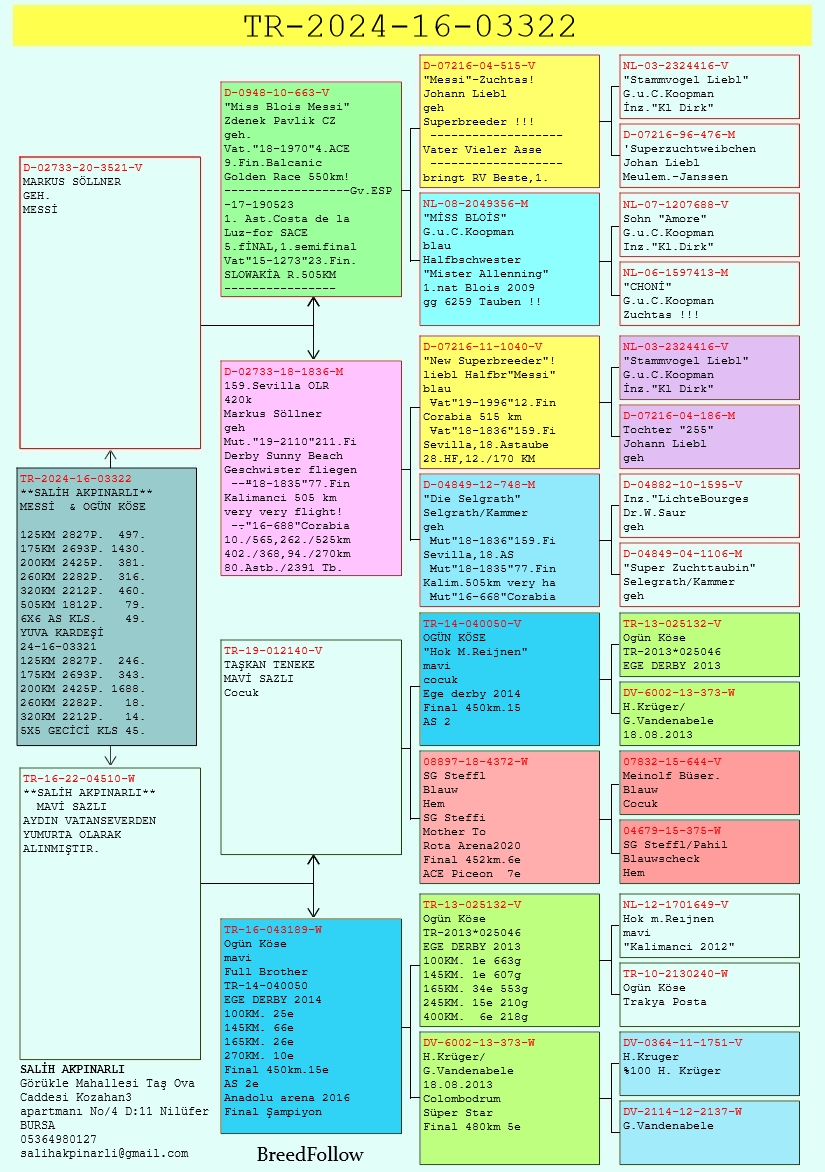Select the large TR-13-025132-V box listing 100KM results
825x1172 pixels.
tap(510, 960)
